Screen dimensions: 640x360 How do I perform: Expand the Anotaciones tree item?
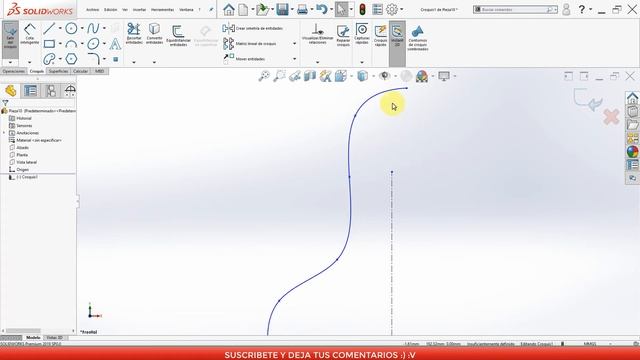point(4,133)
